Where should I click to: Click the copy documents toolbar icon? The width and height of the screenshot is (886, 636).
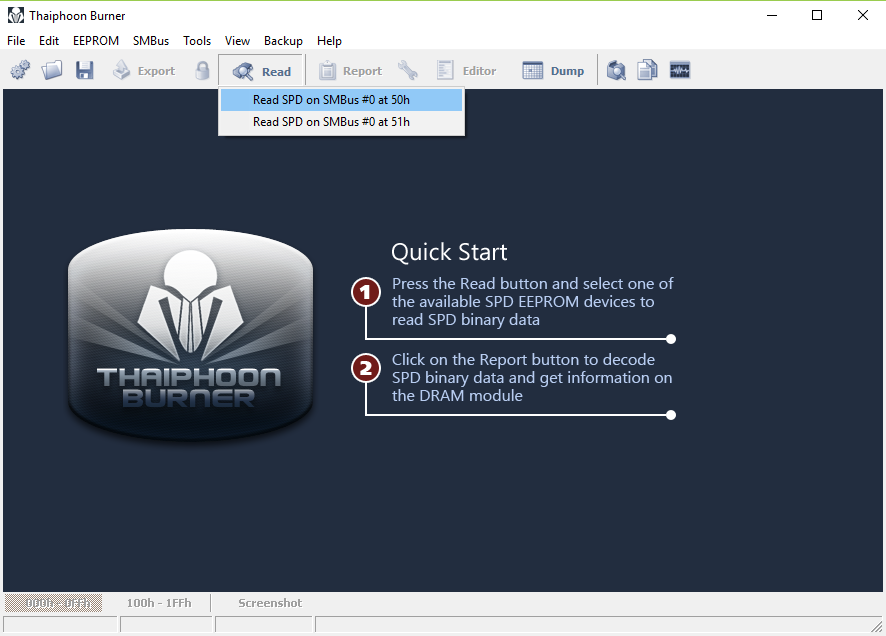[x=647, y=71]
